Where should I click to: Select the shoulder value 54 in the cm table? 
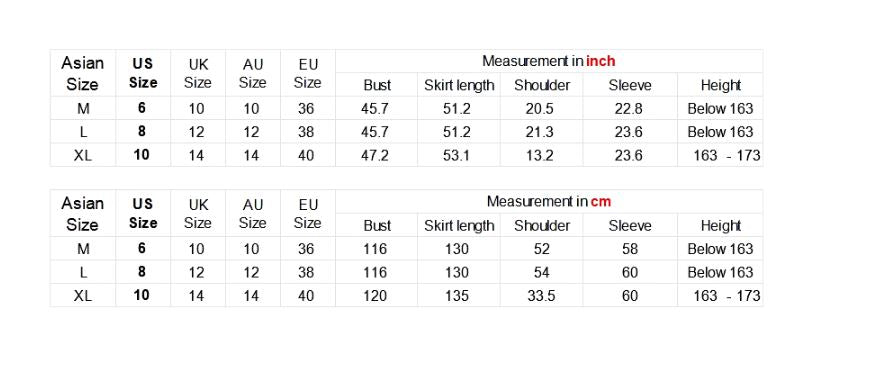coord(542,273)
